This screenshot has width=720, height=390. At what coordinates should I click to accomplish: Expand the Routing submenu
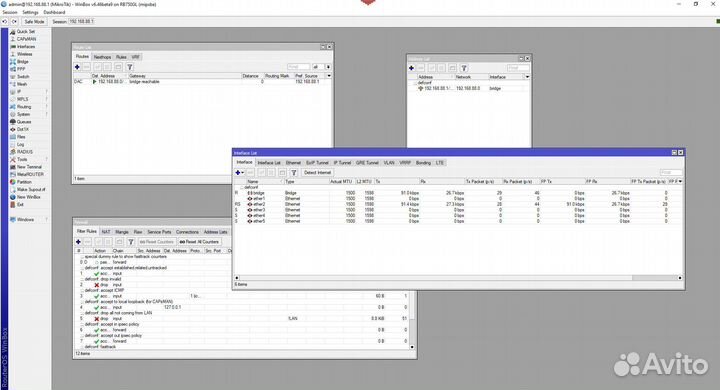click(46, 107)
